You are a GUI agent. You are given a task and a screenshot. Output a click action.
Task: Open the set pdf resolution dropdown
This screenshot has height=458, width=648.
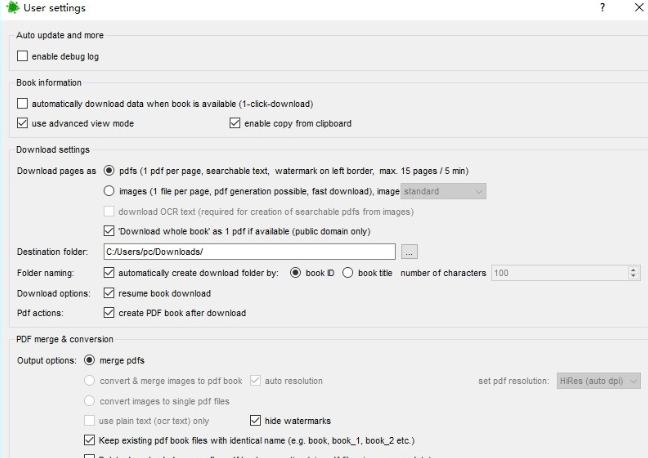point(597,380)
